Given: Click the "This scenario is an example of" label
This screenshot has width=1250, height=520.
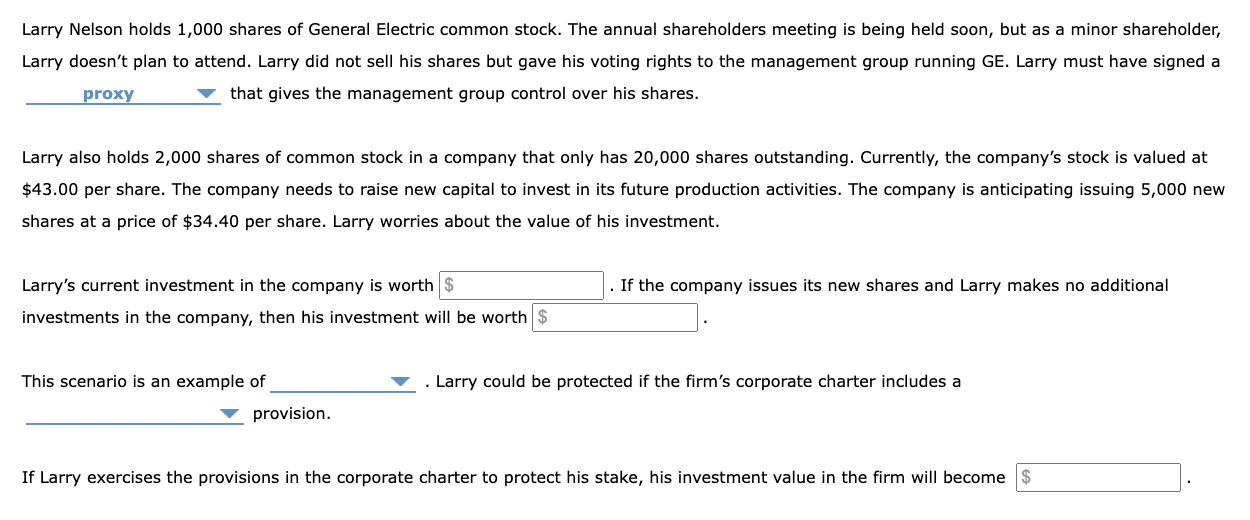Looking at the screenshot, I should point(144,382).
